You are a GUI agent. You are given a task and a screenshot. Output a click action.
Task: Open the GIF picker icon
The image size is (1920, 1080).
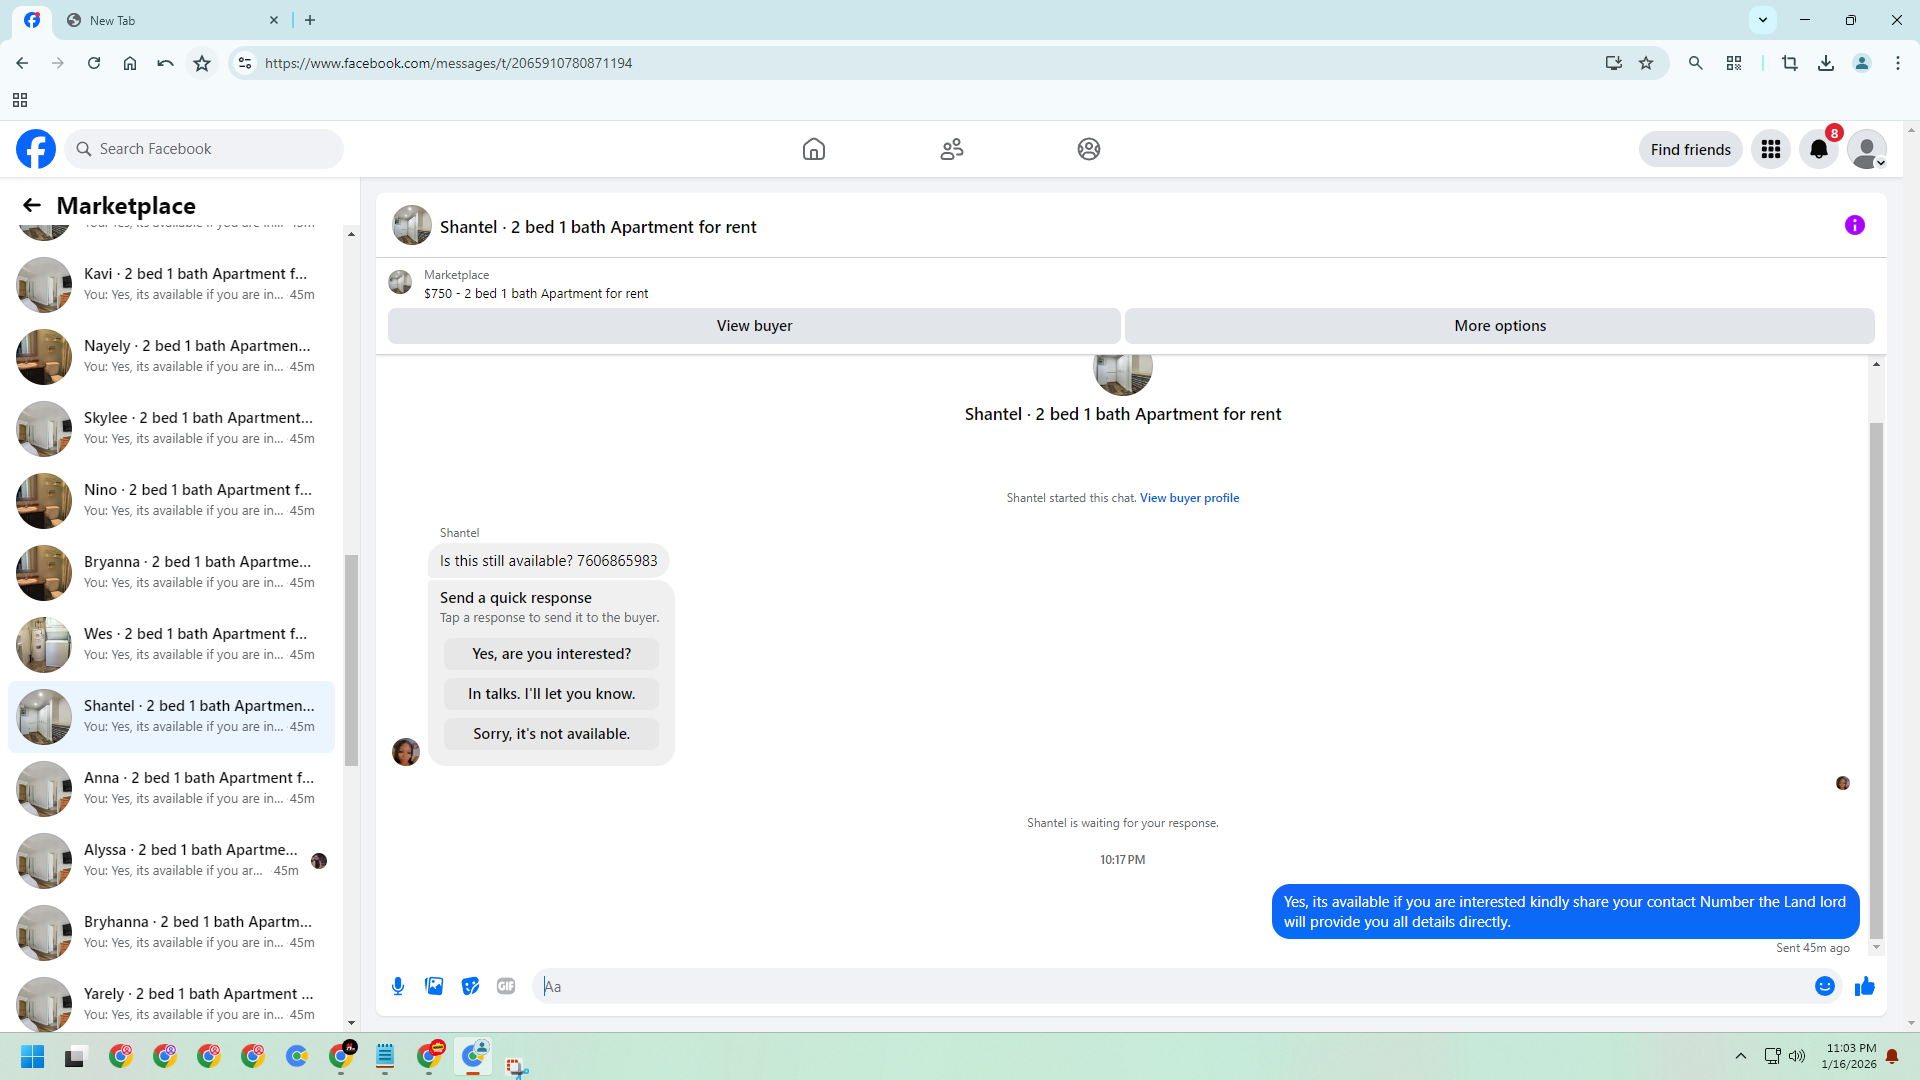506,986
